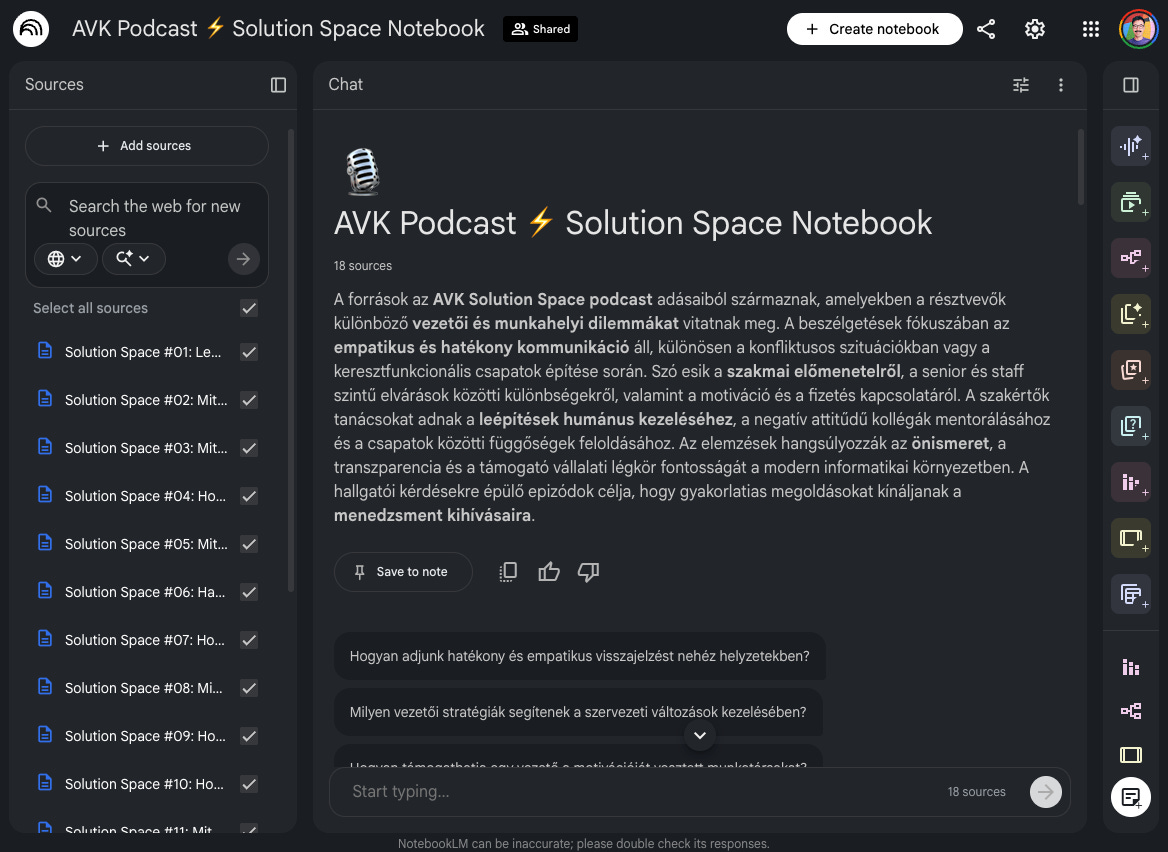Send the chat message arrow button
The height and width of the screenshot is (852, 1168).
1046,792
